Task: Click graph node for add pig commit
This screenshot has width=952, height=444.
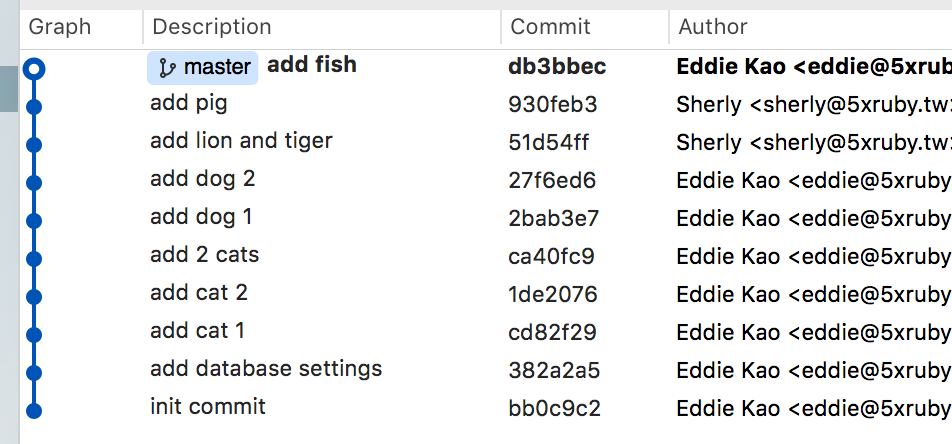Action: tap(35, 106)
